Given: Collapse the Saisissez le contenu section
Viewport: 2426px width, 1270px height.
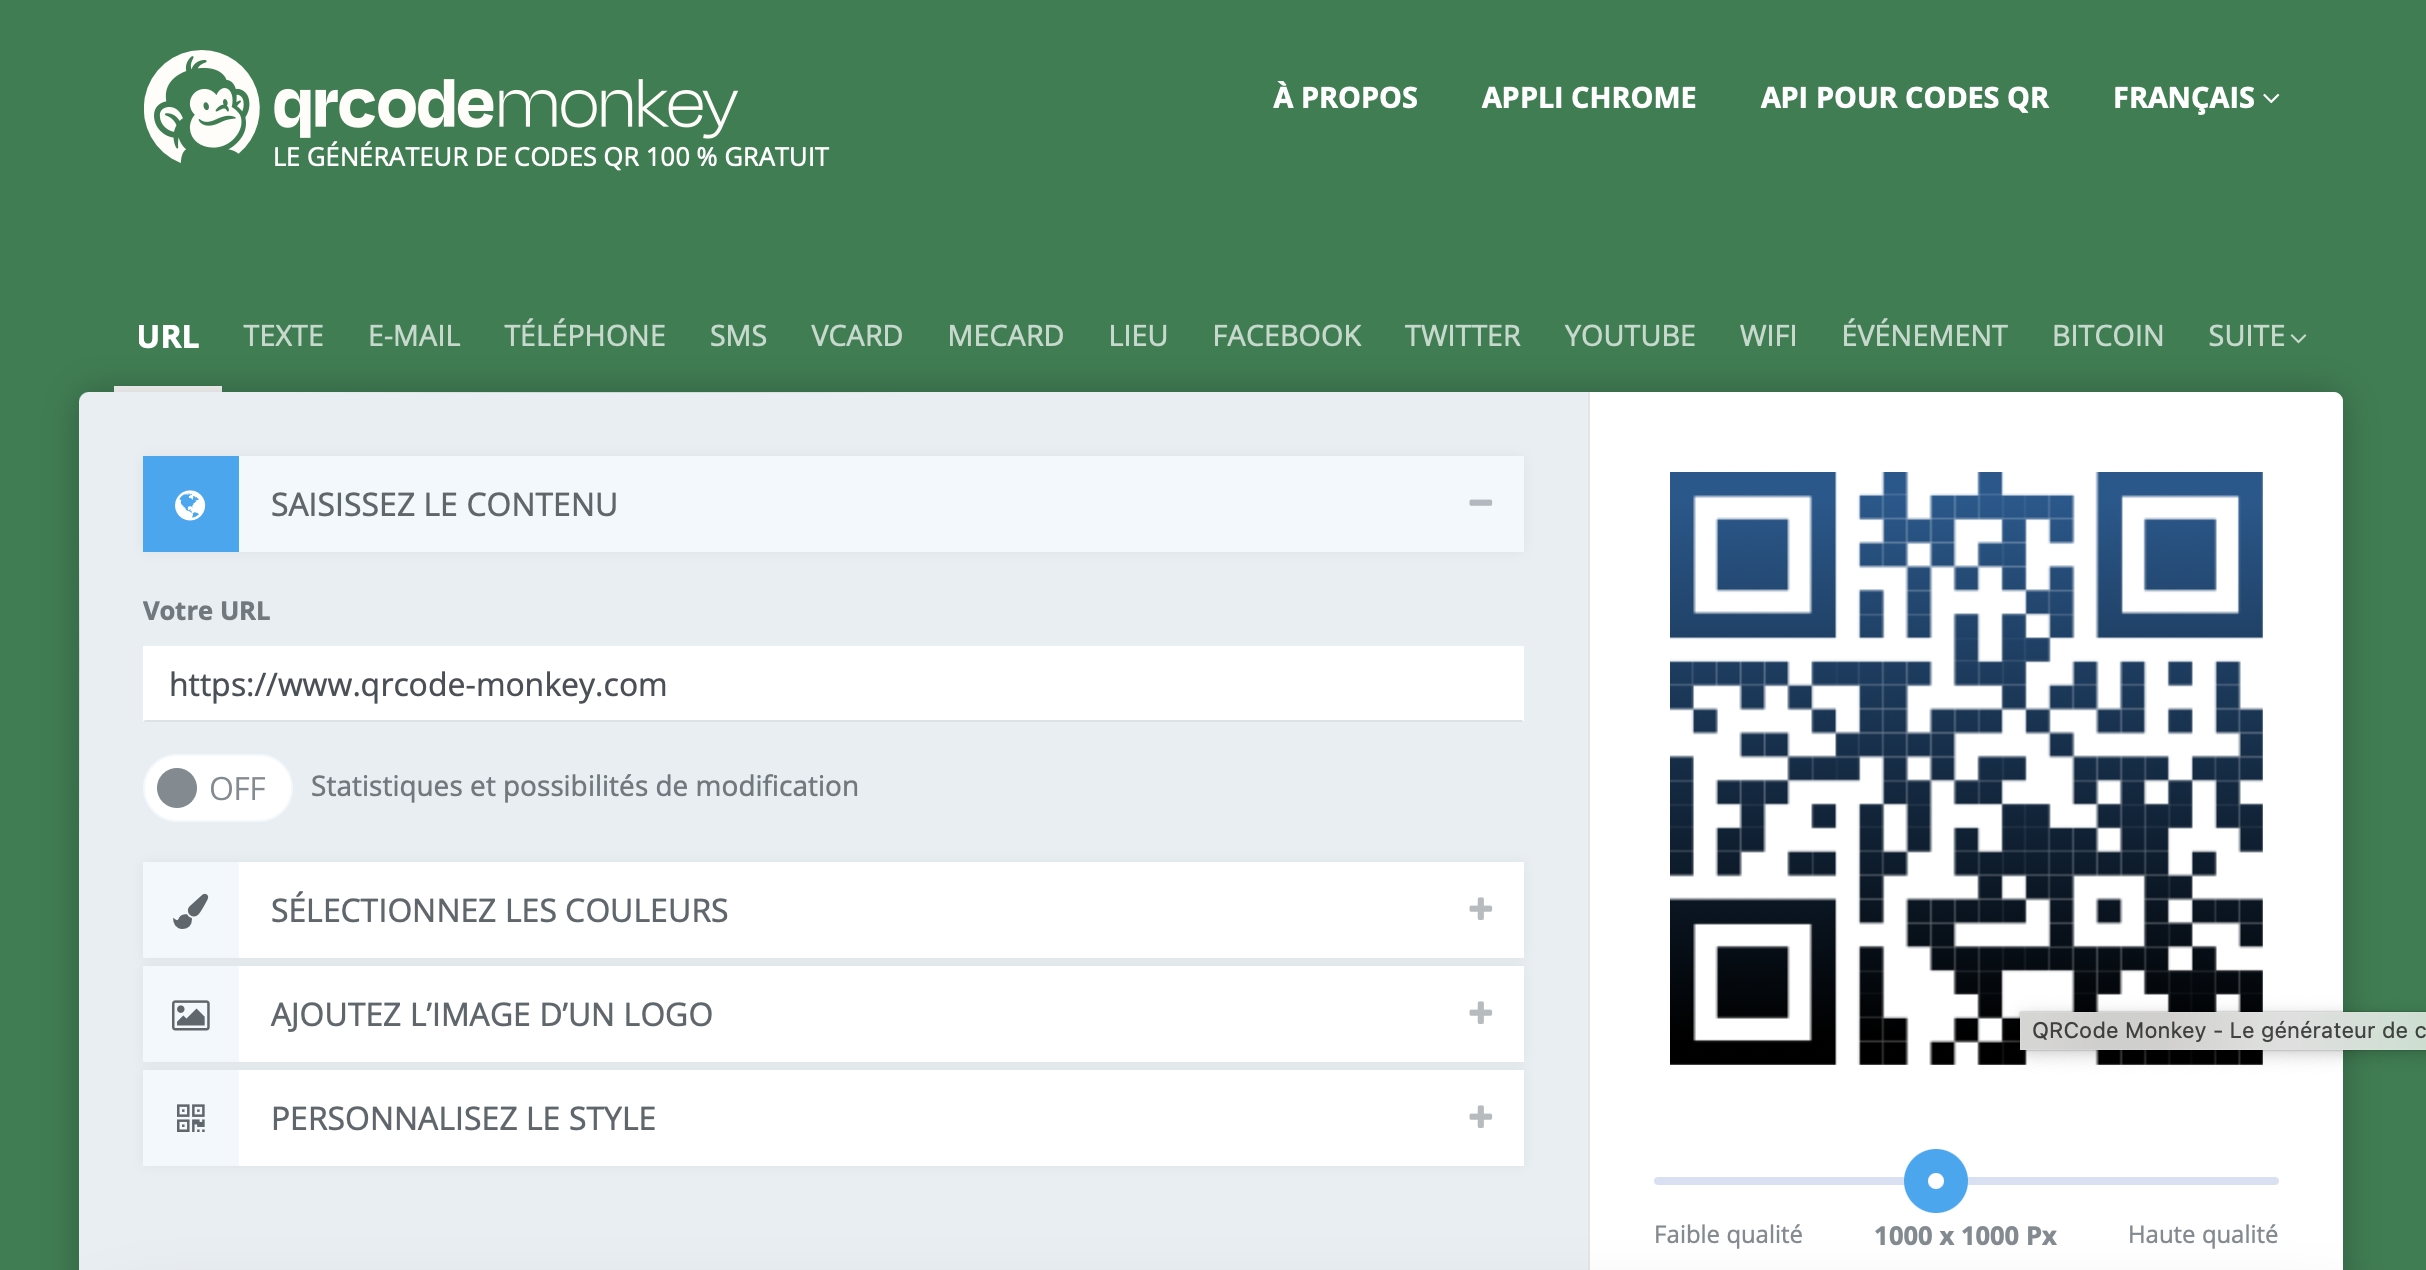Looking at the screenshot, I should (x=1480, y=503).
